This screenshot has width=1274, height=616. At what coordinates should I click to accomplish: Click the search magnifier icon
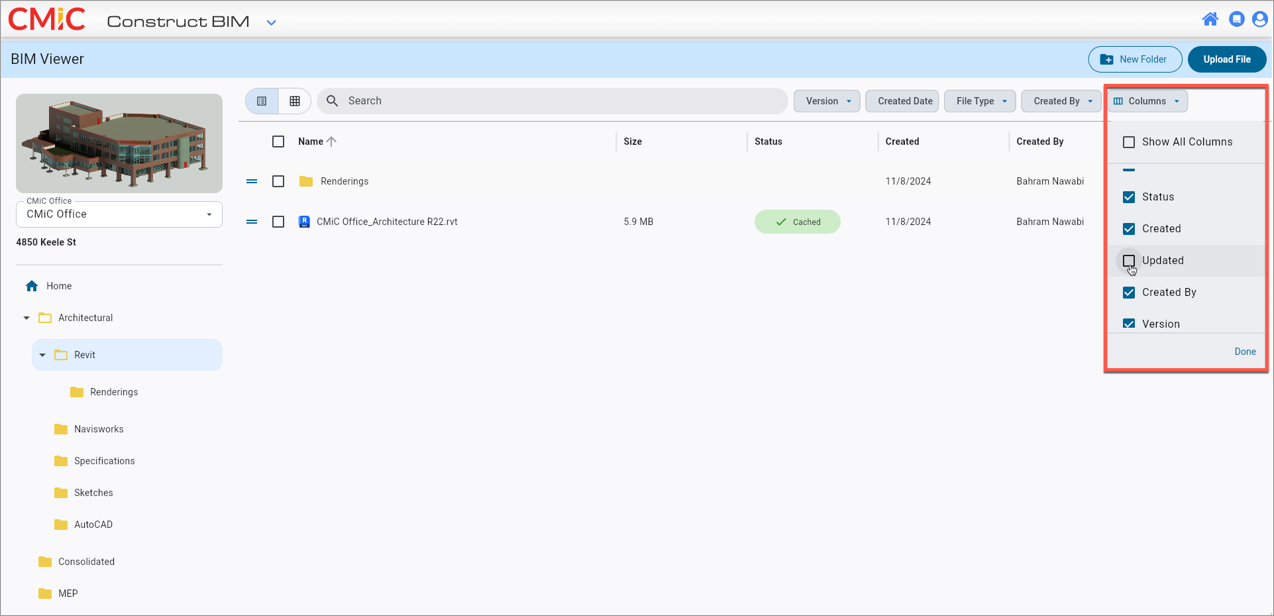pyautogui.click(x=333, y=101)
